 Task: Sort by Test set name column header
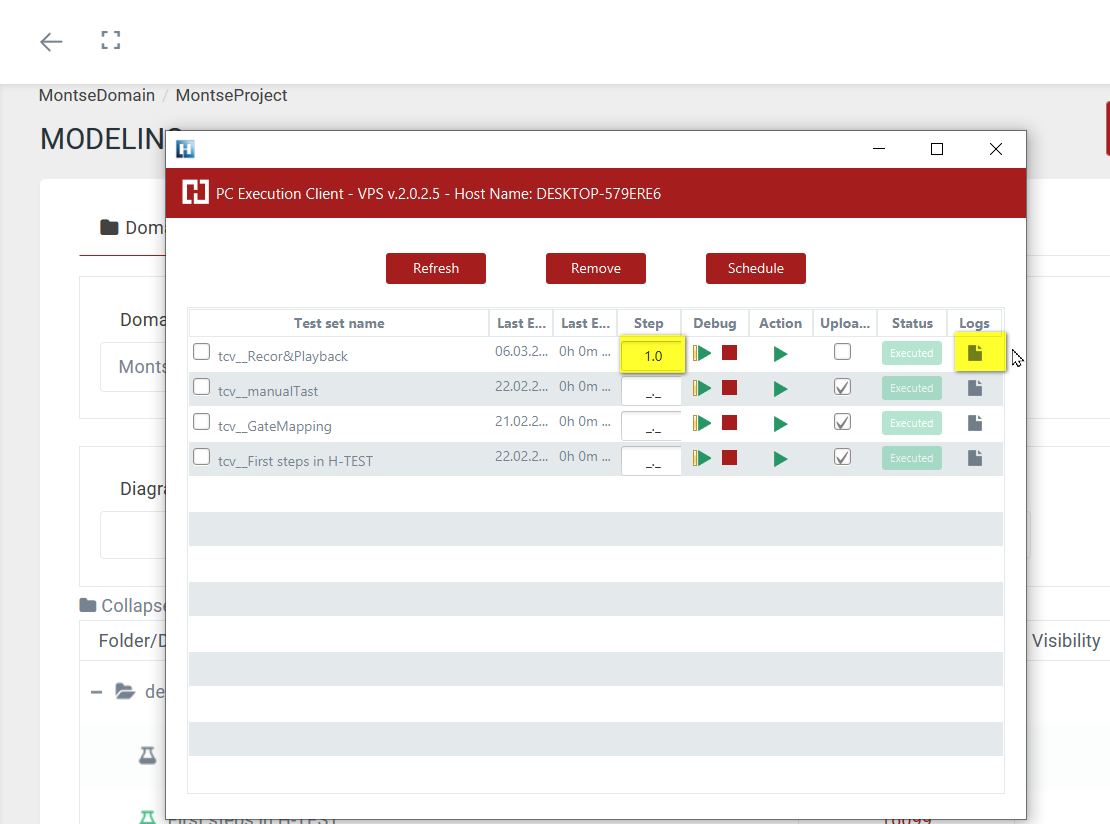339,323
